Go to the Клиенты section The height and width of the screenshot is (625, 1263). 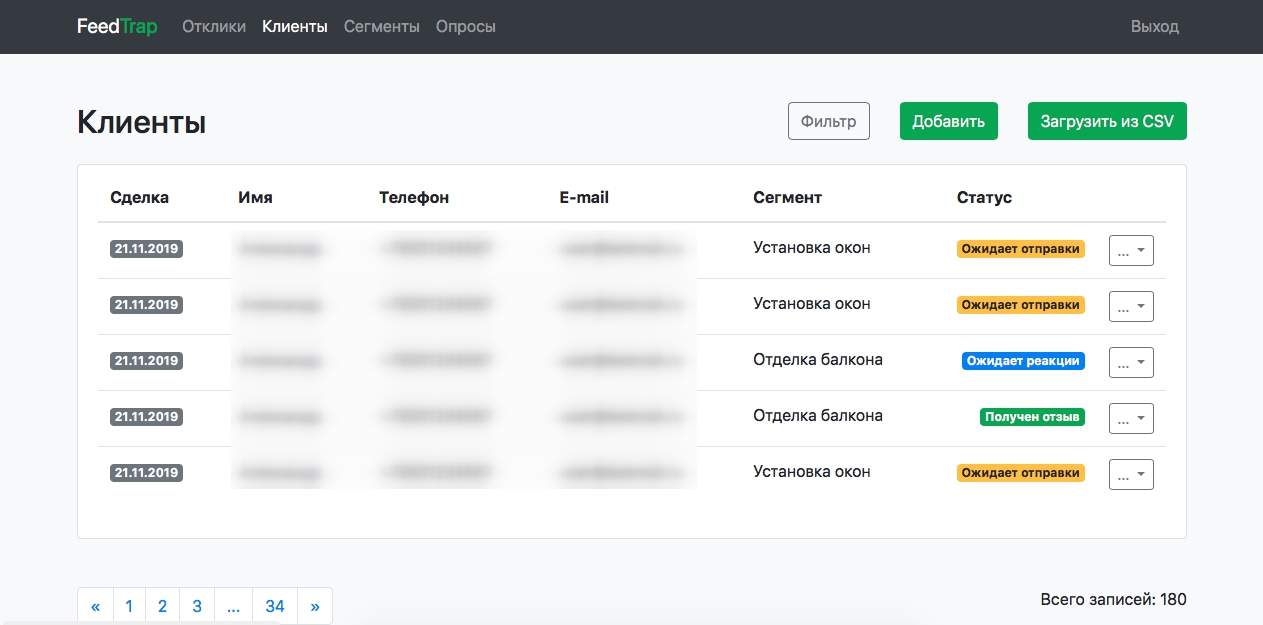[x=295, y=27]
